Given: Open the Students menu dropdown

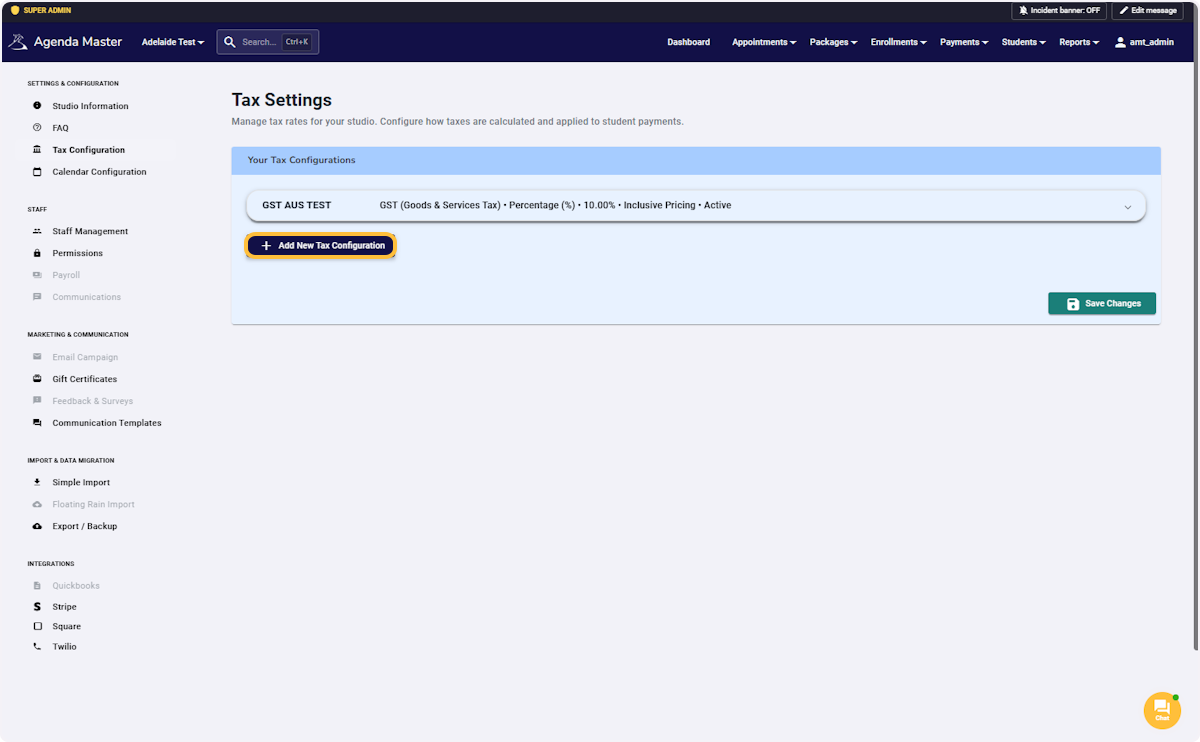Looking at the screenshot, I should (x=1024, y=42).
